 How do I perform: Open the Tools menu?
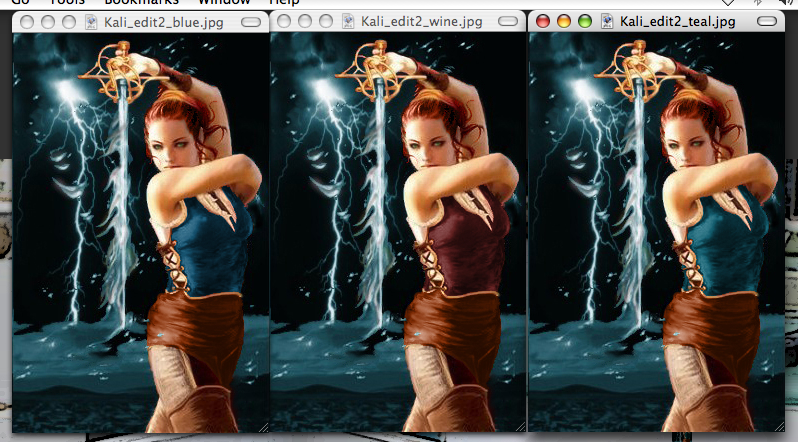click(66, 3)
